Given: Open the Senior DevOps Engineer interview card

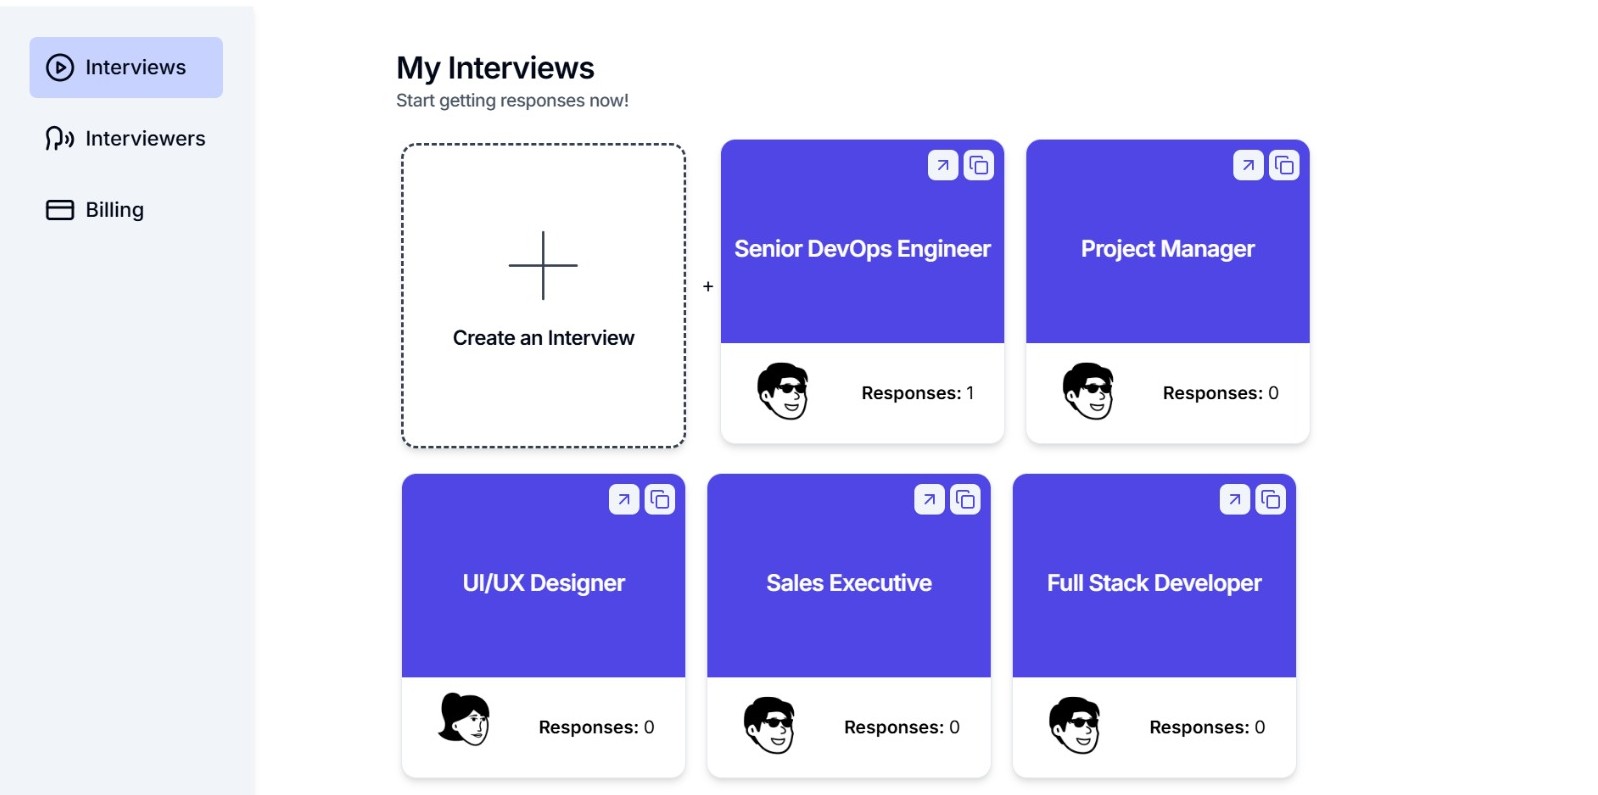Looking at the screenshot, I should click(862, 249).
